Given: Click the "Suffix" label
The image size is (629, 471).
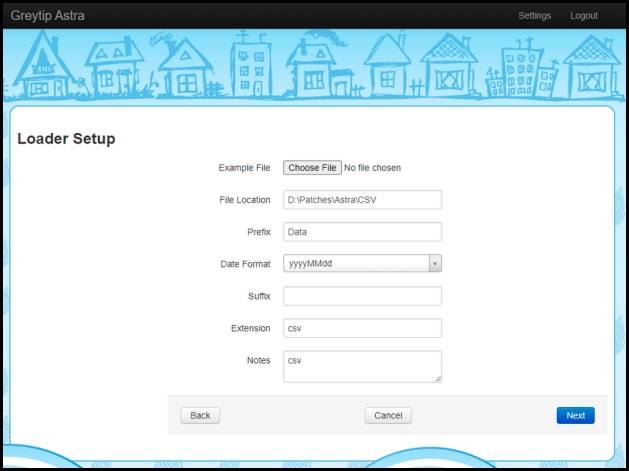Looking at the screenshot, I should [x=259, y=296].
